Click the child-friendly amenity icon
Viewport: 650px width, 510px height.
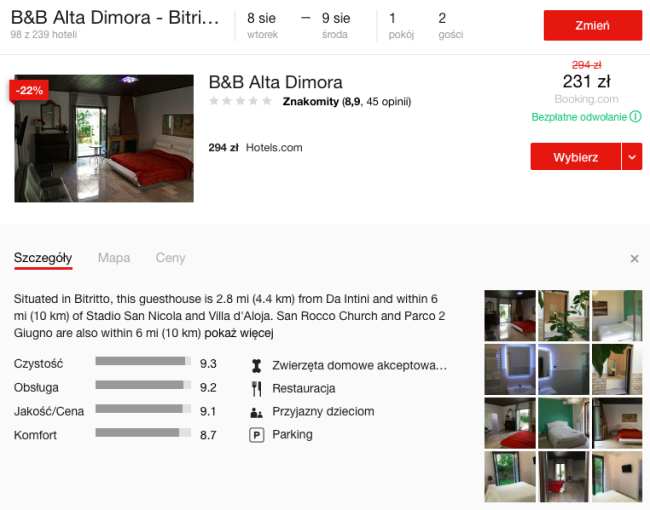(256, 411)
